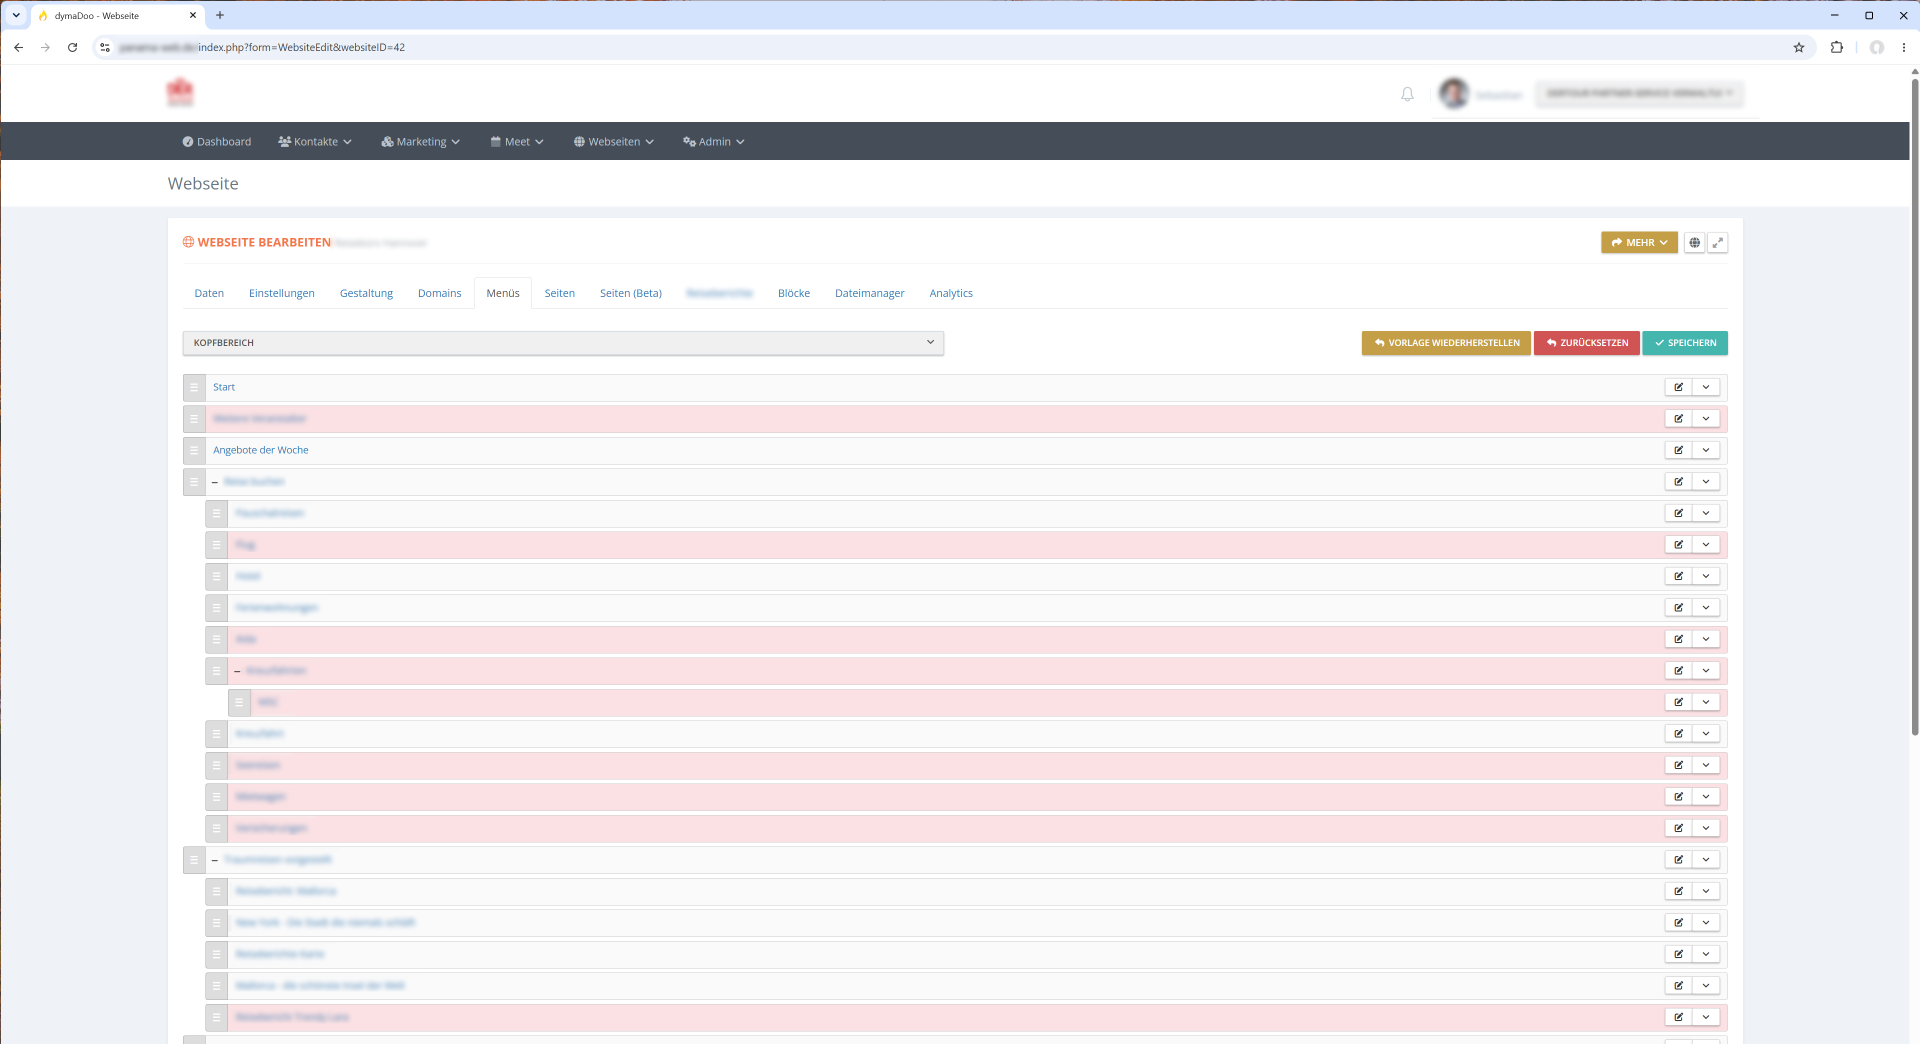Screen dimensions: 1920x1044
Task: Click the browser extensions puzzle icon
Action: [1837, 47]
